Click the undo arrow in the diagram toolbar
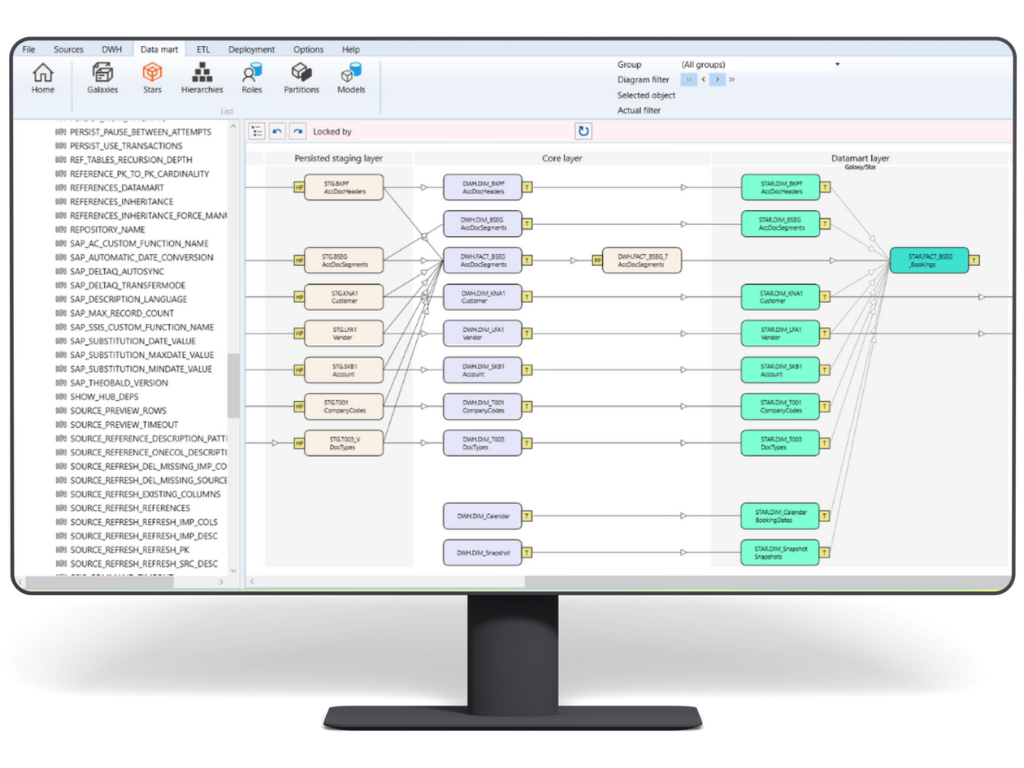1024x768 pixels. [277, 131]
